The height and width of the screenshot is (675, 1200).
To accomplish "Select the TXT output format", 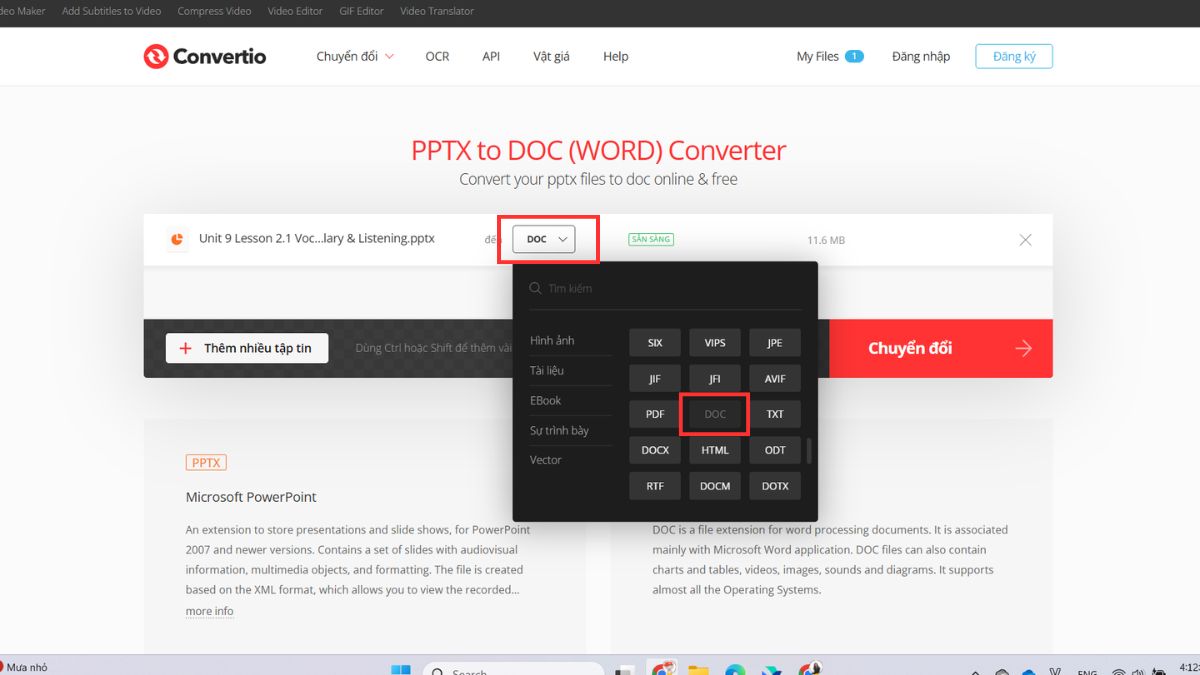I will click(x=774, y=413).
